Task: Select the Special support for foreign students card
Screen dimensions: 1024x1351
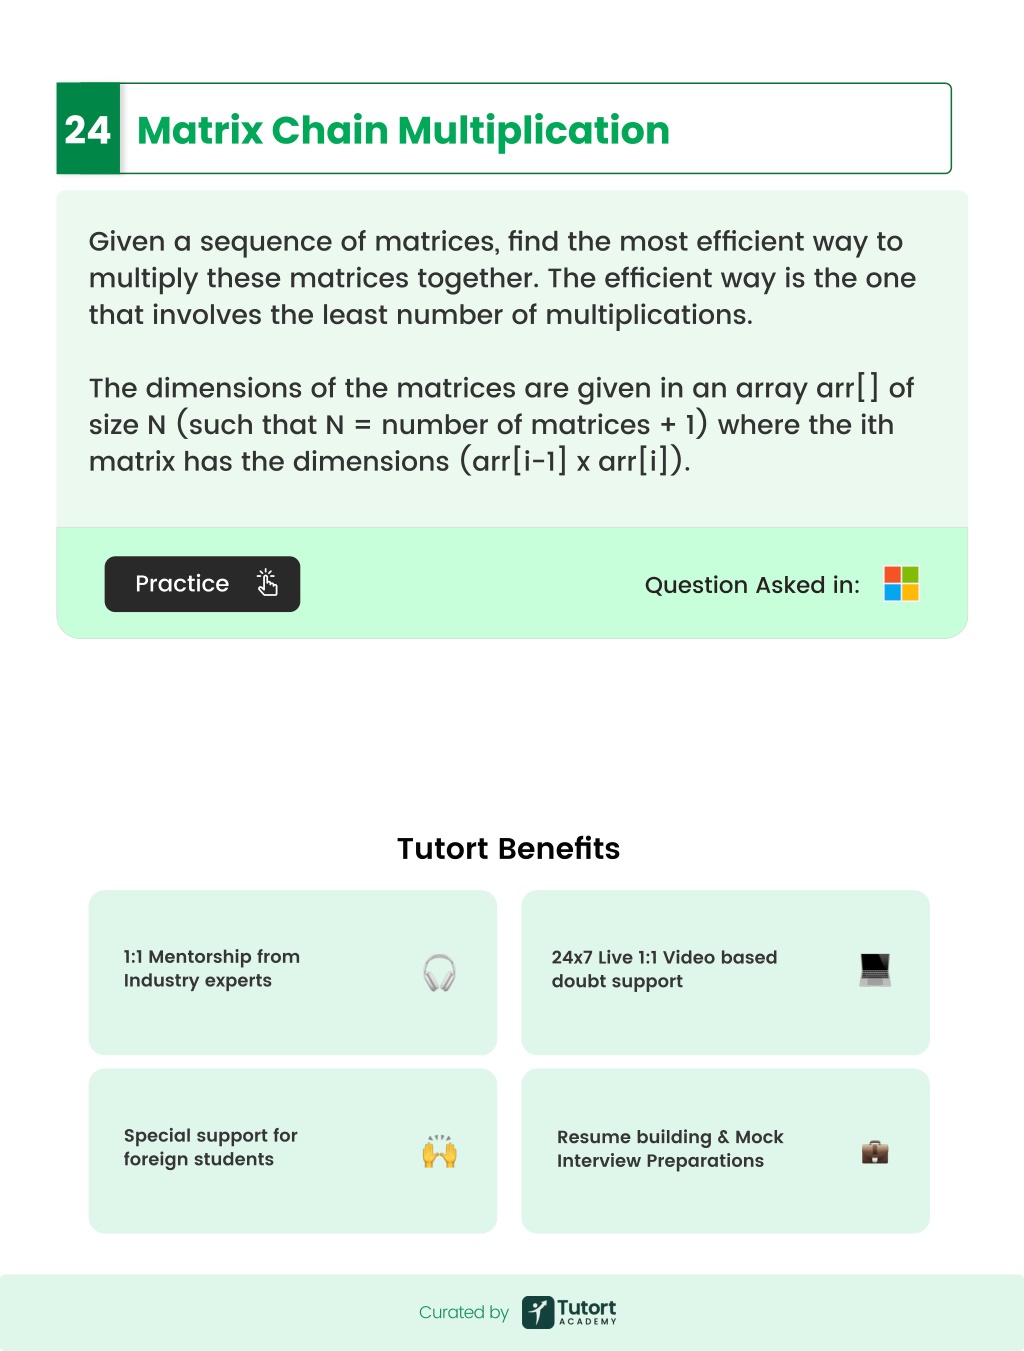Action: pos(293,1151)
